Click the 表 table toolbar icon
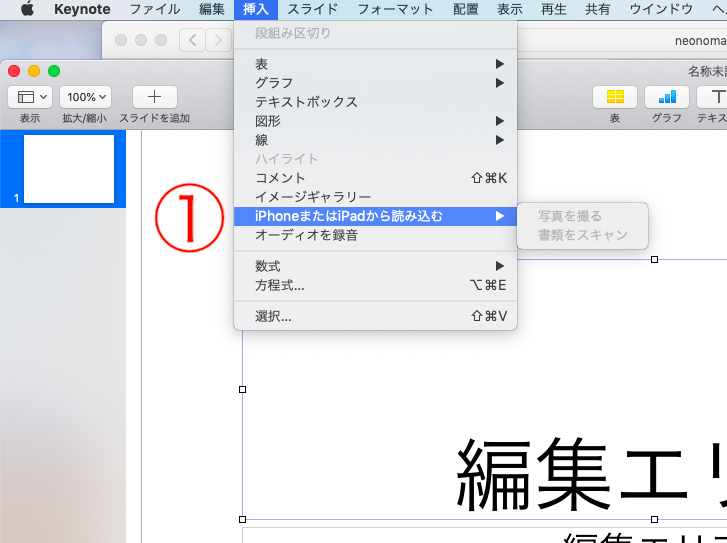Viewport: 727px width, 543px height. click(615, 97)
